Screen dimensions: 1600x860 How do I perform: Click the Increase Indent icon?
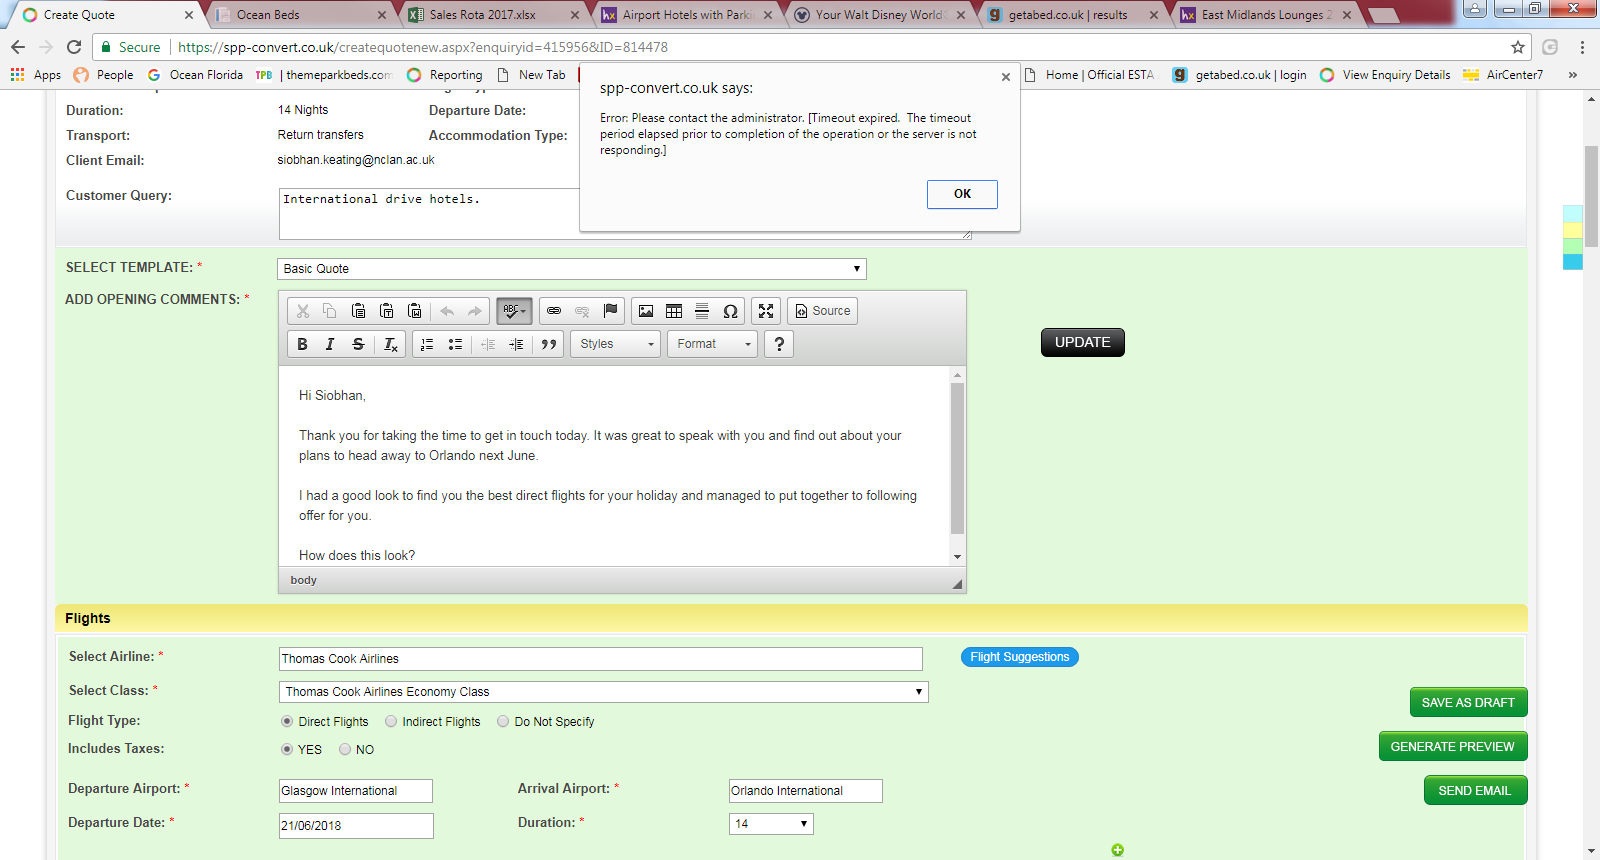(516, 344)
